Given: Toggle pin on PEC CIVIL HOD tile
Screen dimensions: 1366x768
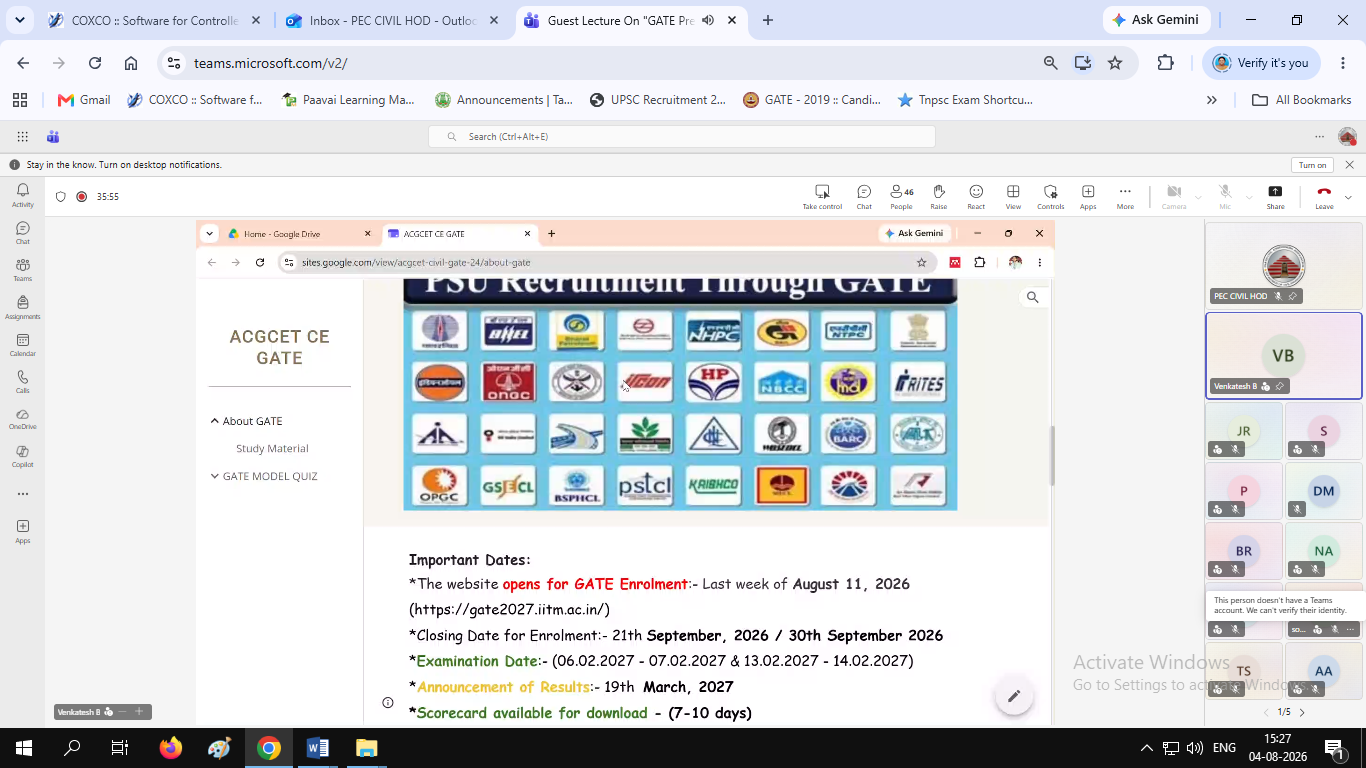Looking at the screenshot, I should (x=1293, y=296).
